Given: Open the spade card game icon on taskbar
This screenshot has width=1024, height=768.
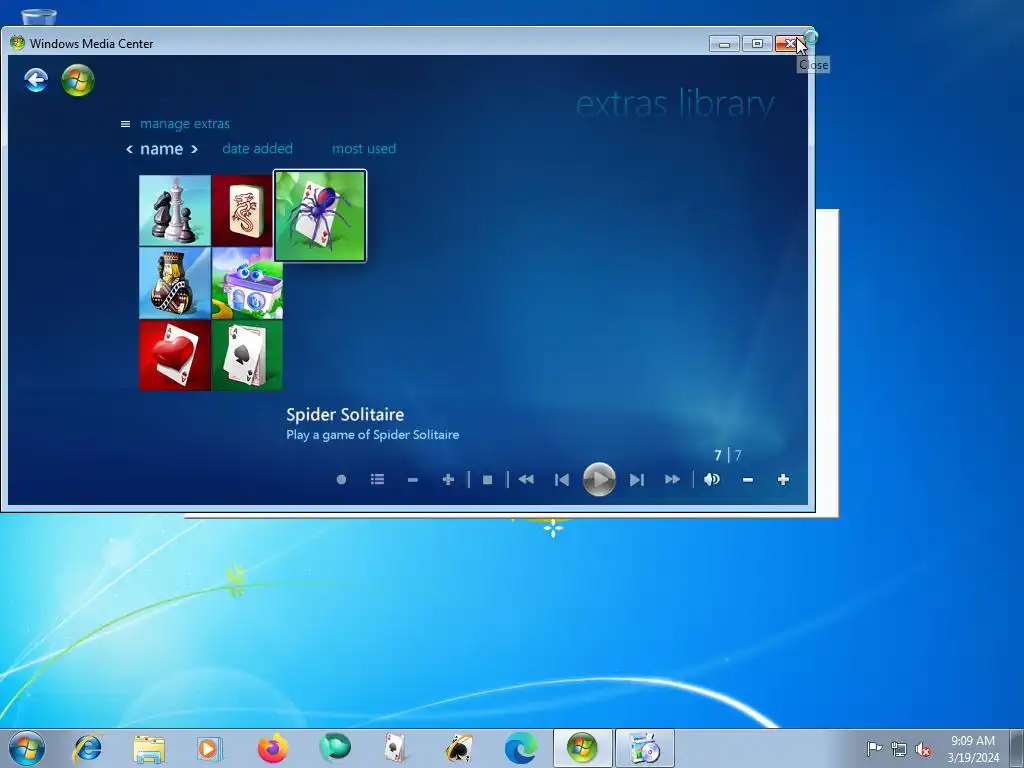Looking at the screenshot, I should pos(458,748).
